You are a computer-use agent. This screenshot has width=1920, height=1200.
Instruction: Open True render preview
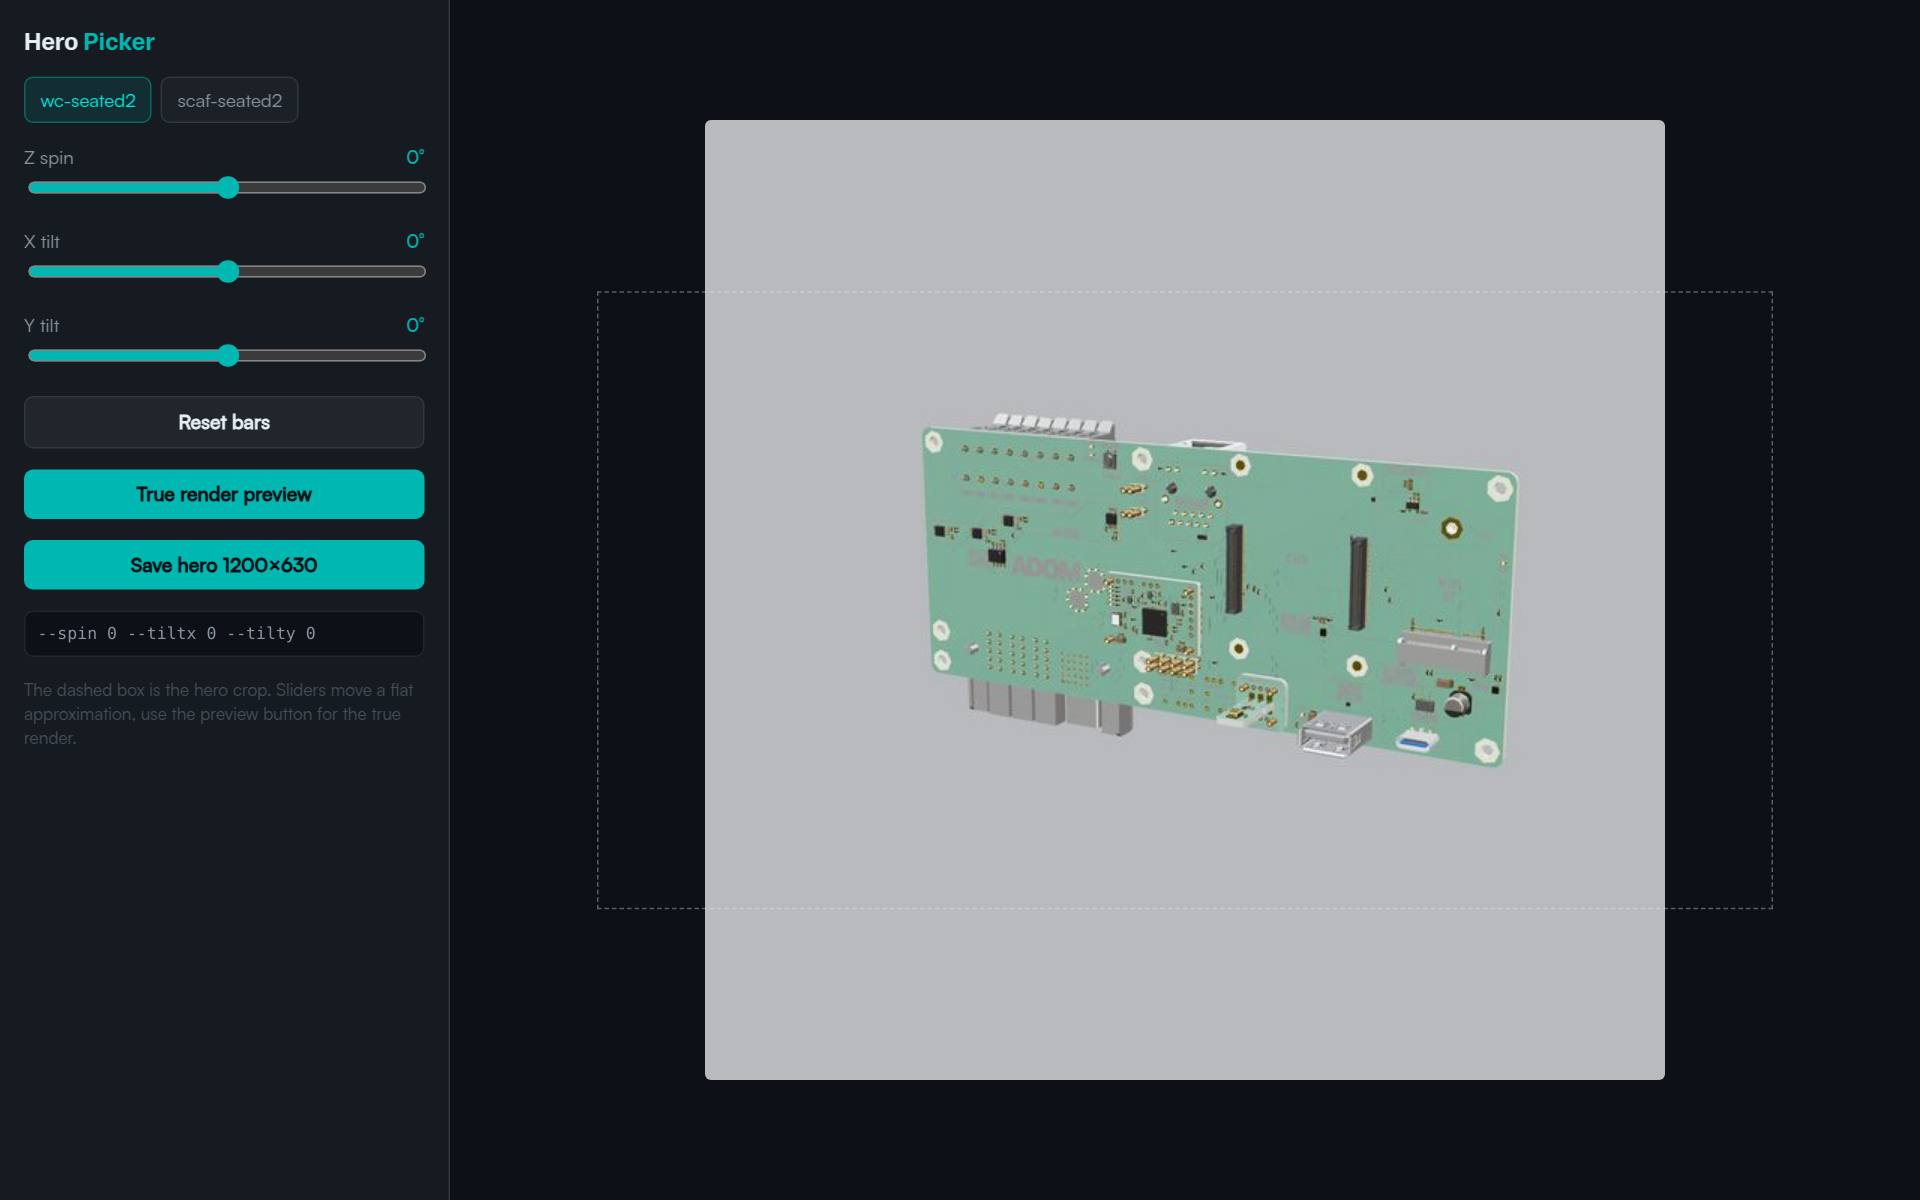coord(224,494)
